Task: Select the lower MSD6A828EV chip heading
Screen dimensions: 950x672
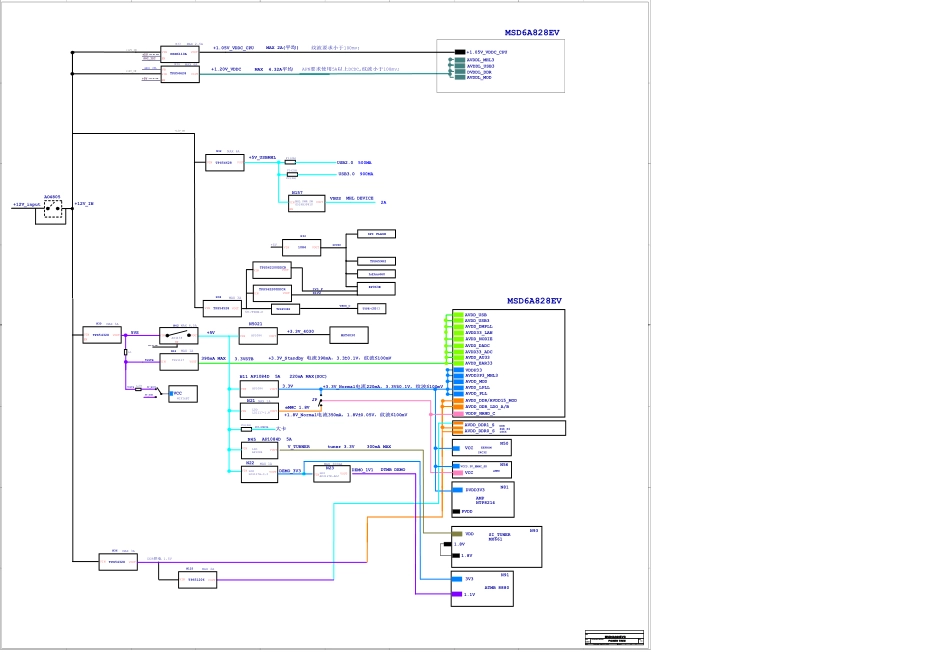Action: point(533,301)
